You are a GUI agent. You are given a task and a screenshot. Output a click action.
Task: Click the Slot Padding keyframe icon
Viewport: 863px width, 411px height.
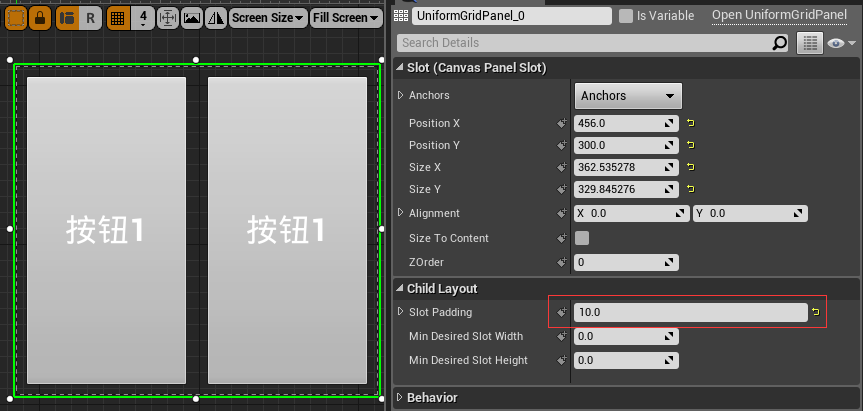(x=561, y=313)
